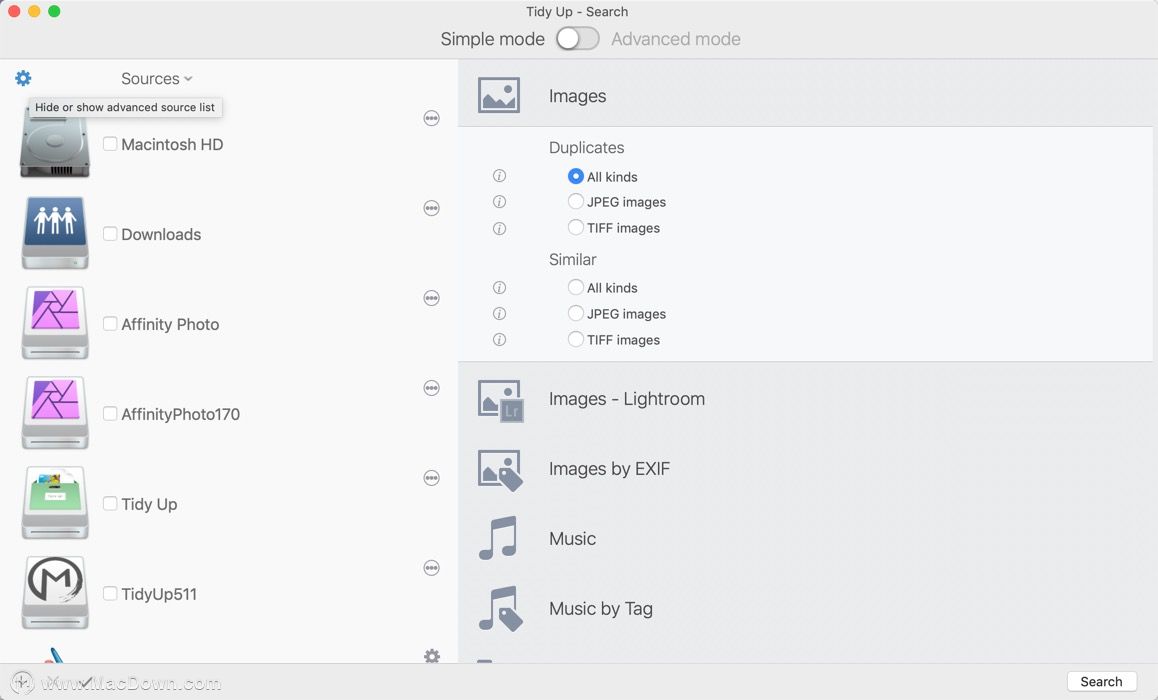Click the Affinity Photo disk image icon

tap(55, 323)
